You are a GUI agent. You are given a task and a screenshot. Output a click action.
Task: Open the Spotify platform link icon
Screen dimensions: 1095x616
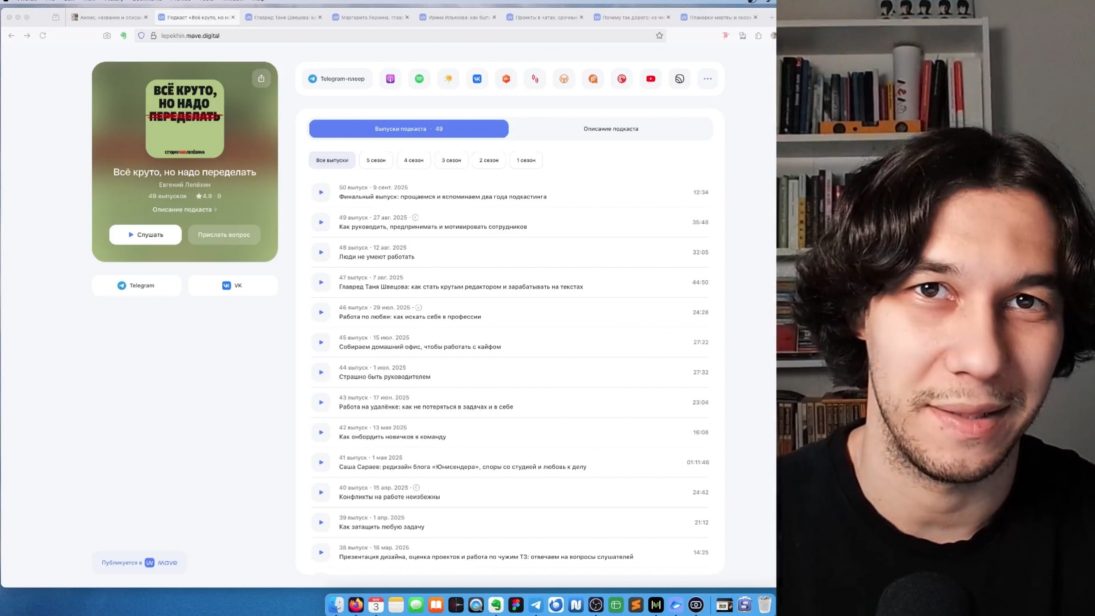[420, 79]
